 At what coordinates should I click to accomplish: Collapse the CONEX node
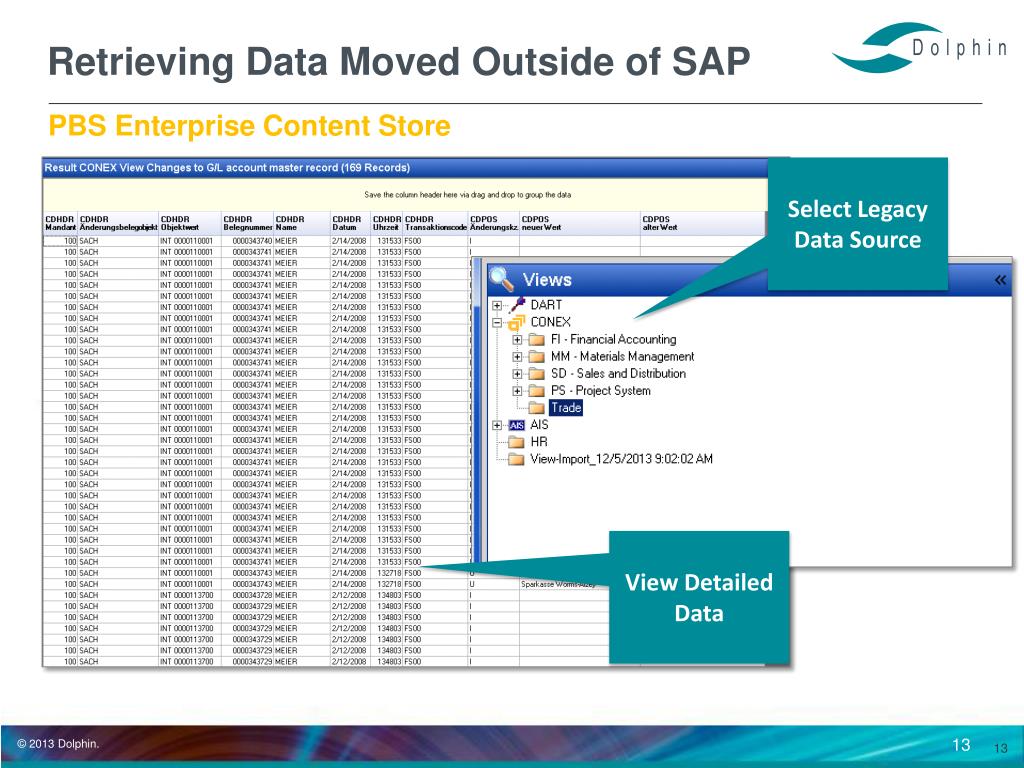[497, 323]
